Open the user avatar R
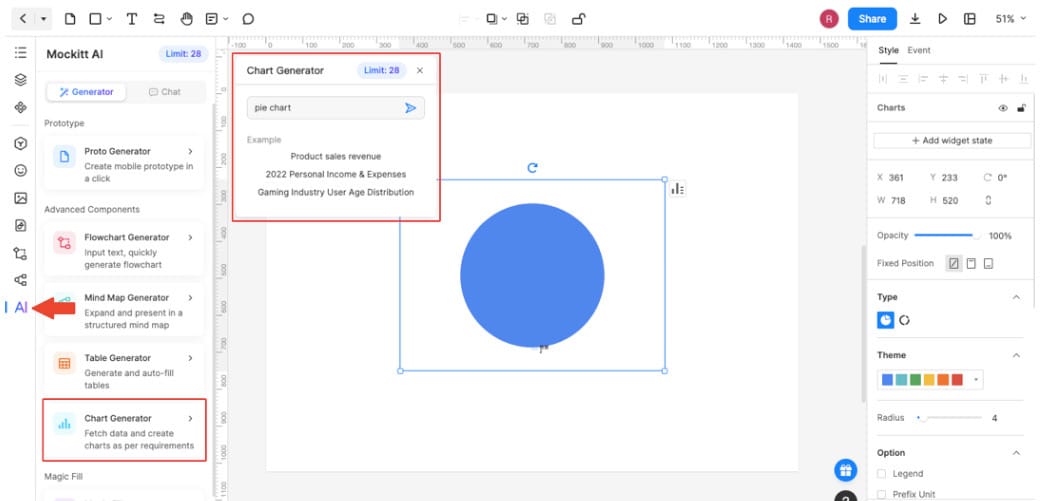The image size is (1040, 501). click(828, 19)
